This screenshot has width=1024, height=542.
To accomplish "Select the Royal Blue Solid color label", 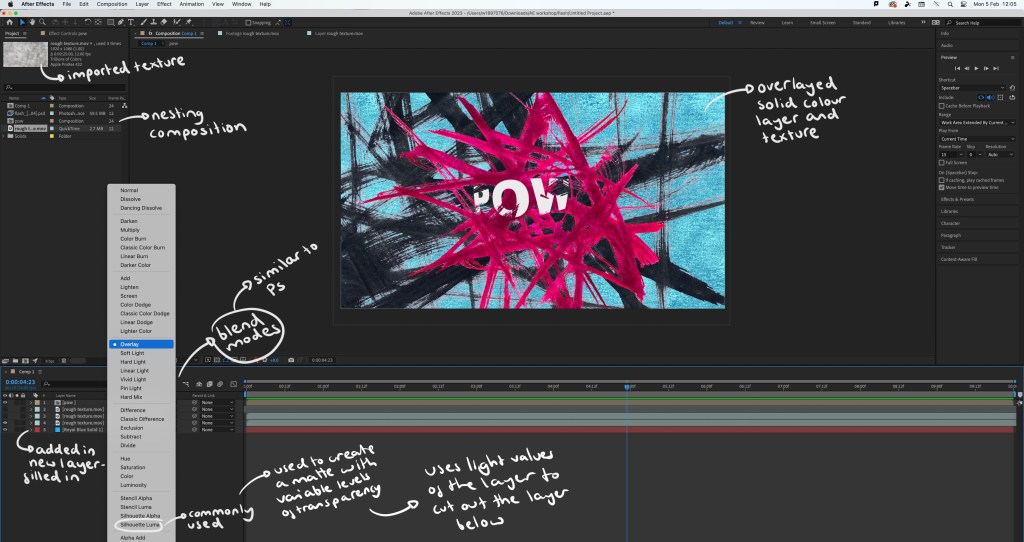I will click(x=35, y=430).
